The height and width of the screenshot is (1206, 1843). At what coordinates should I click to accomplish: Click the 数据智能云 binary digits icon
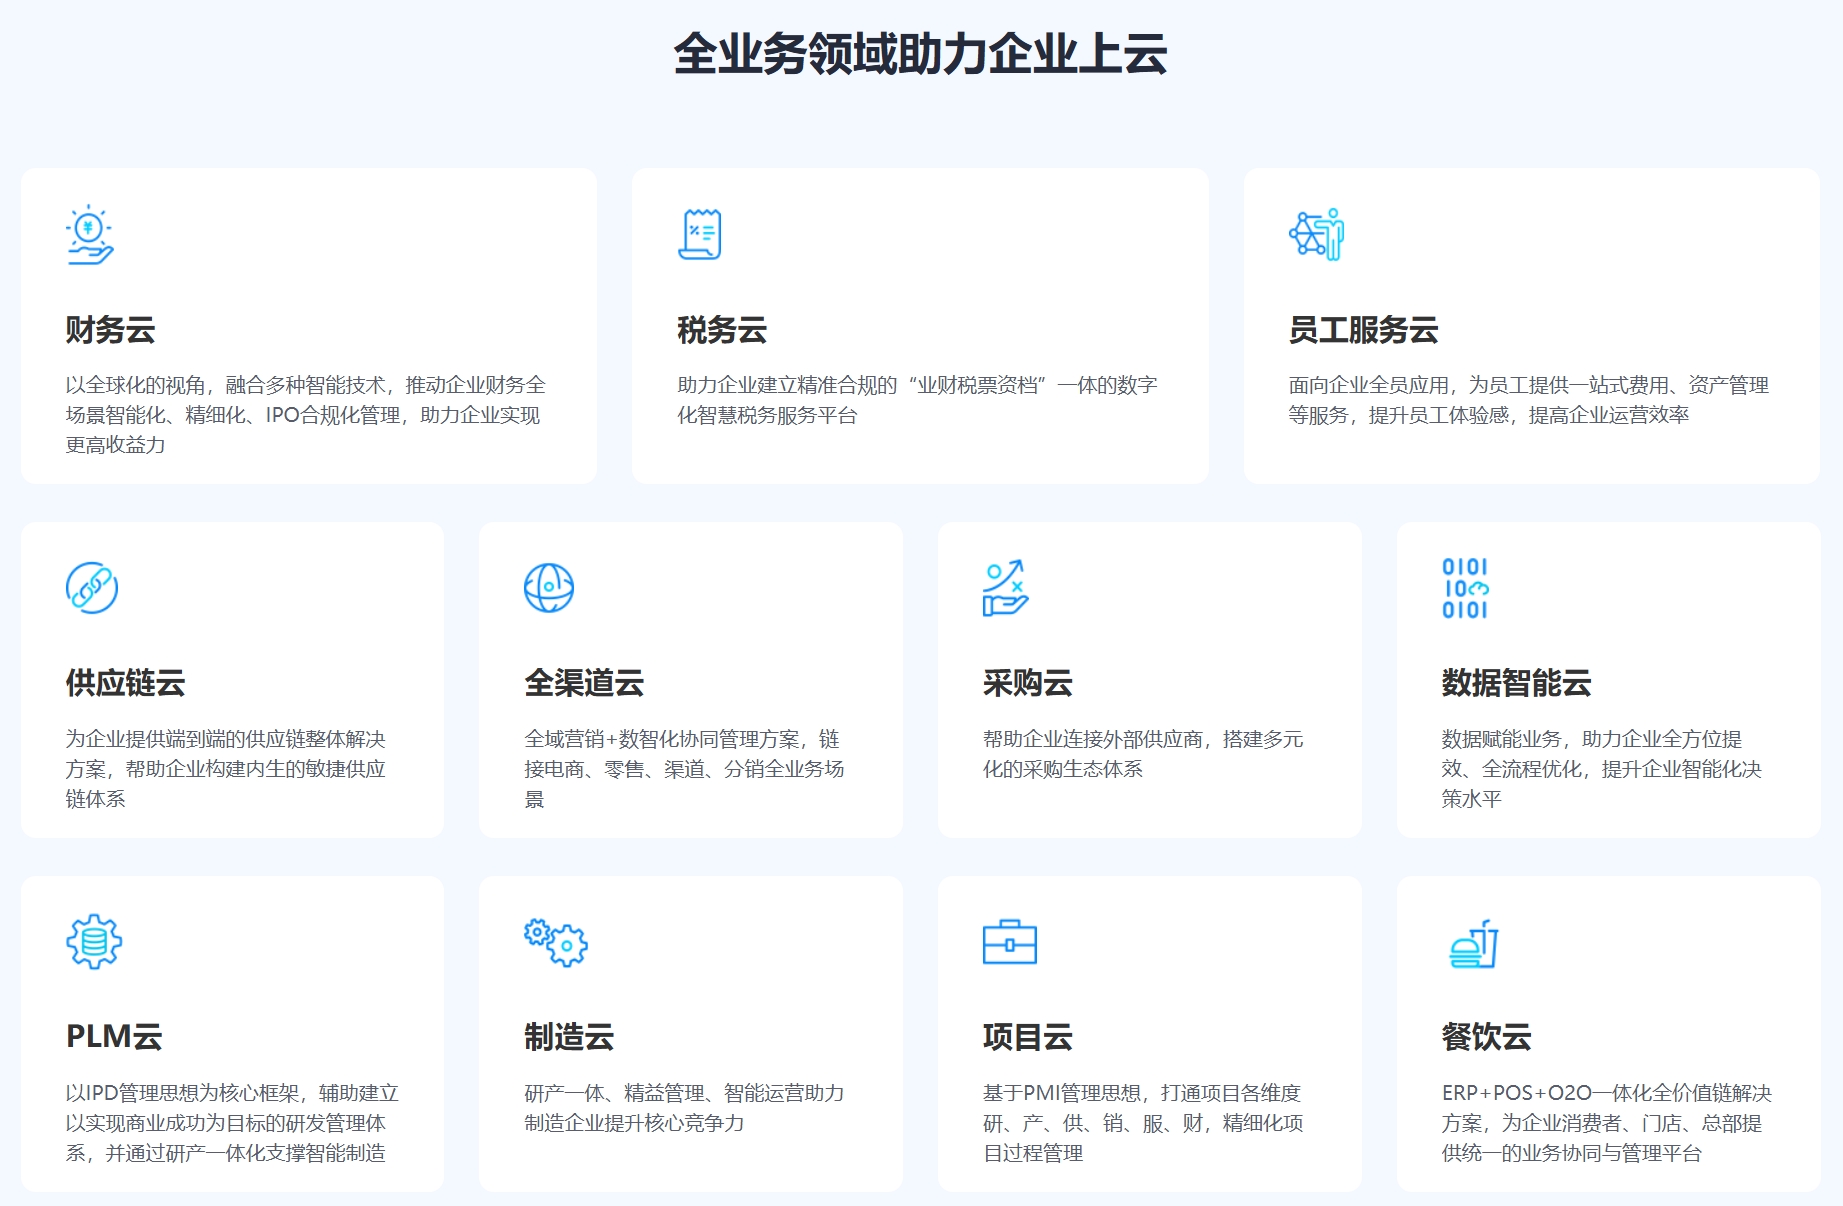tap(1465, 588)
